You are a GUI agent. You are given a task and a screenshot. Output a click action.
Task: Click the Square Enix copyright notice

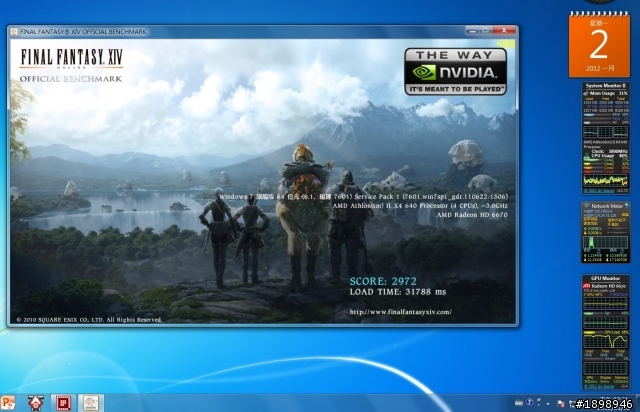click(x=89, y=320)
